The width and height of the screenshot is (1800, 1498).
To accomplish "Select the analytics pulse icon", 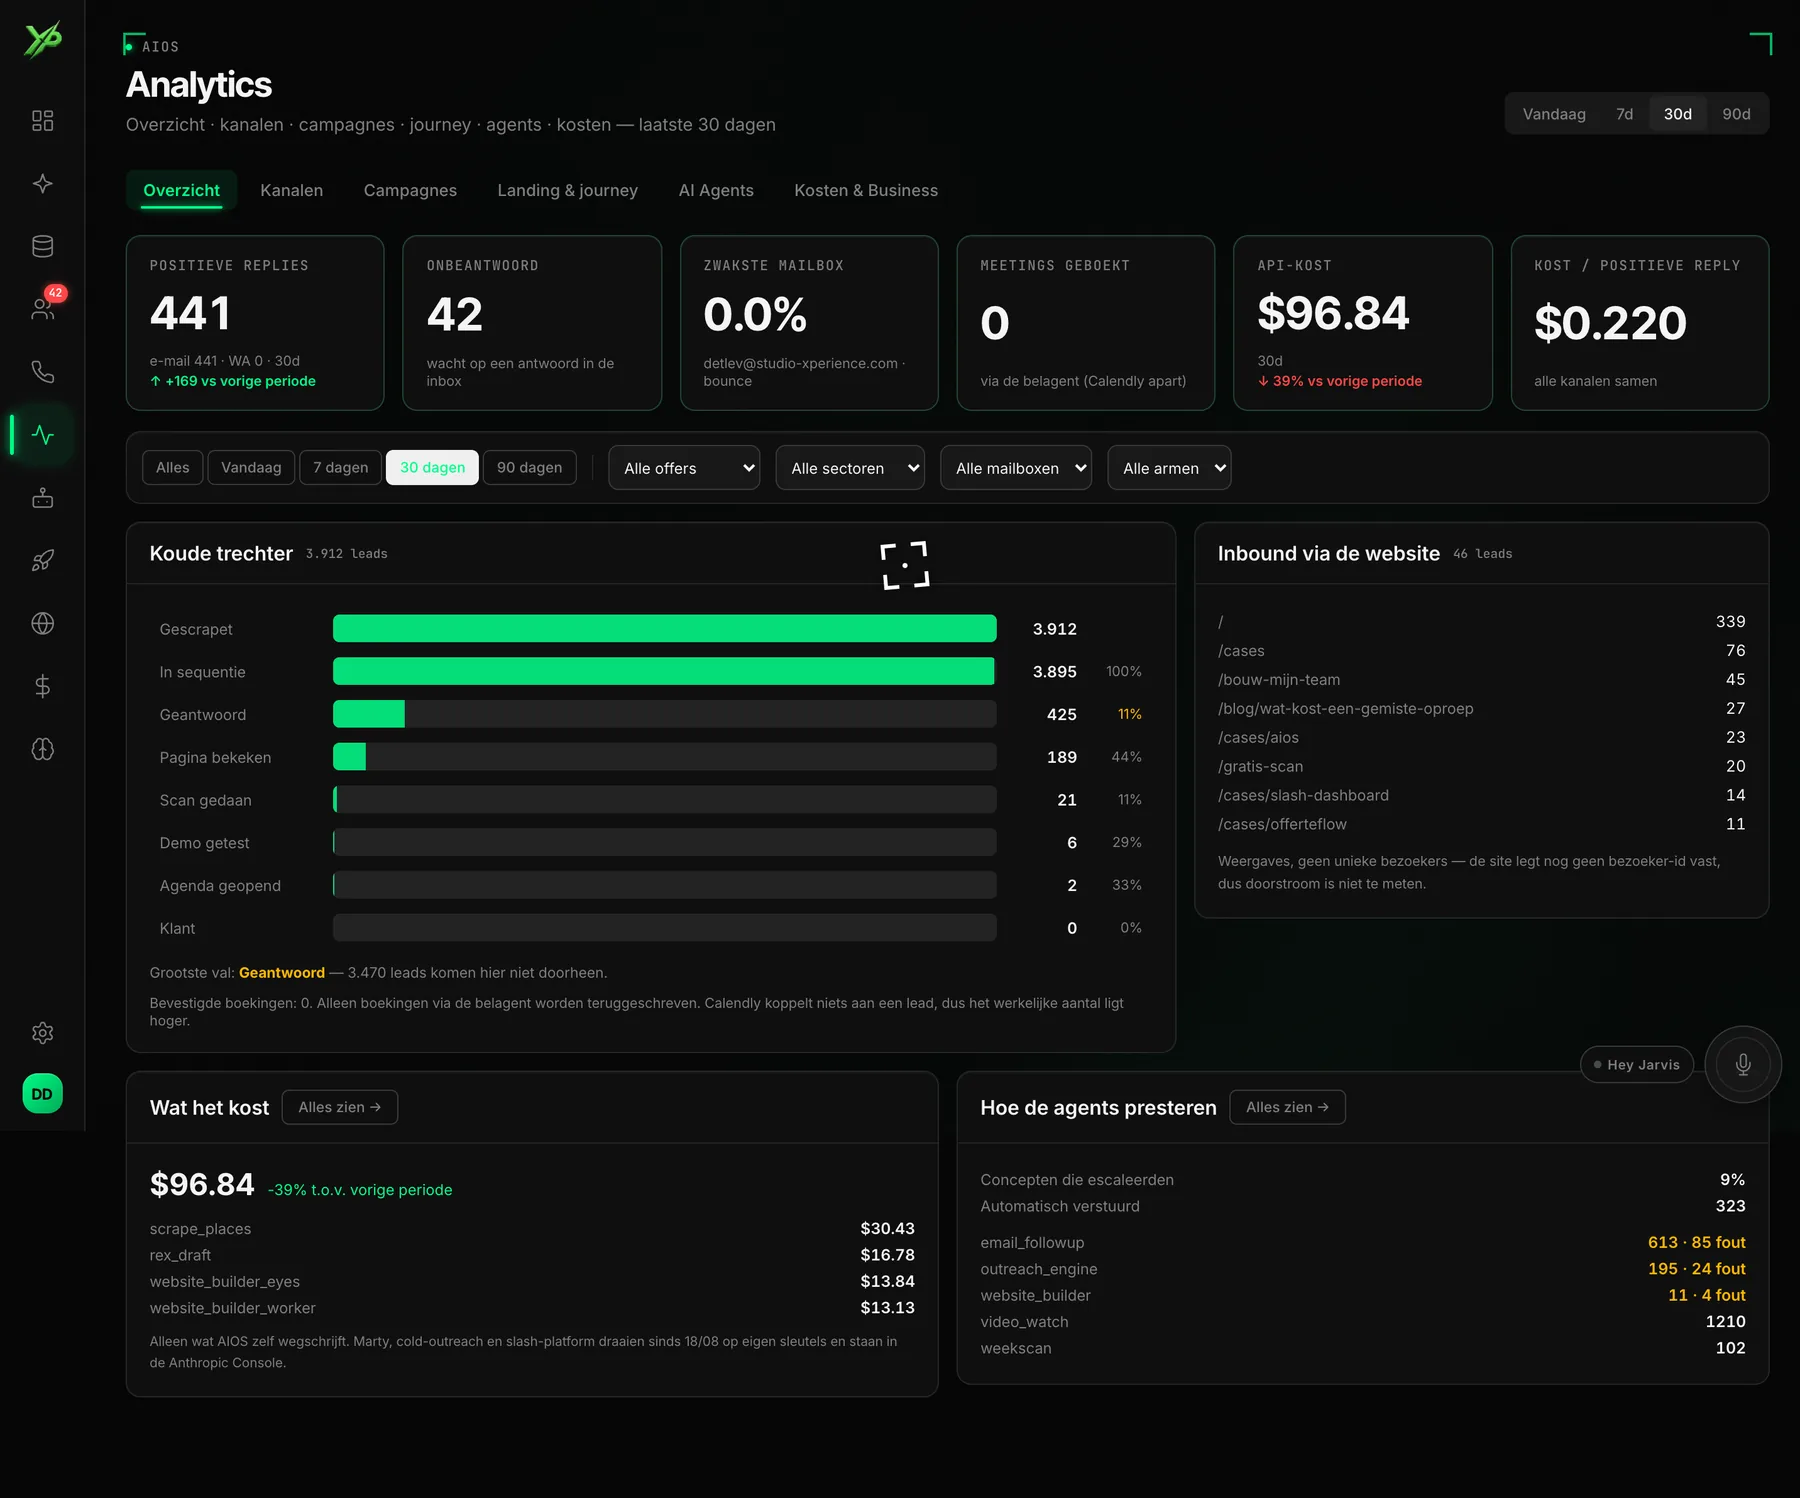I will (42, 435).
